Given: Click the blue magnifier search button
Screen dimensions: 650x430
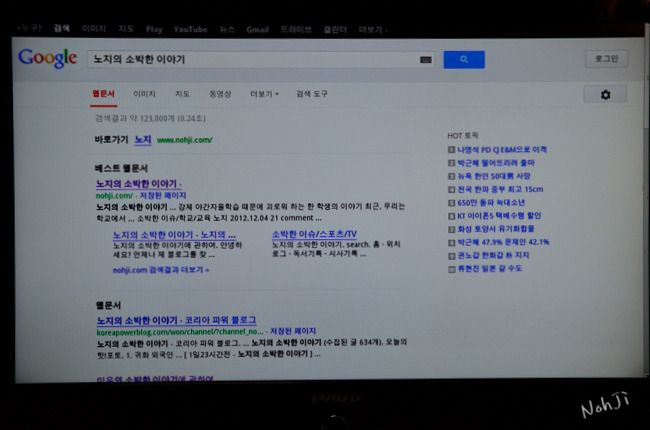Looking at the screenshot, I should click(464, 60).
